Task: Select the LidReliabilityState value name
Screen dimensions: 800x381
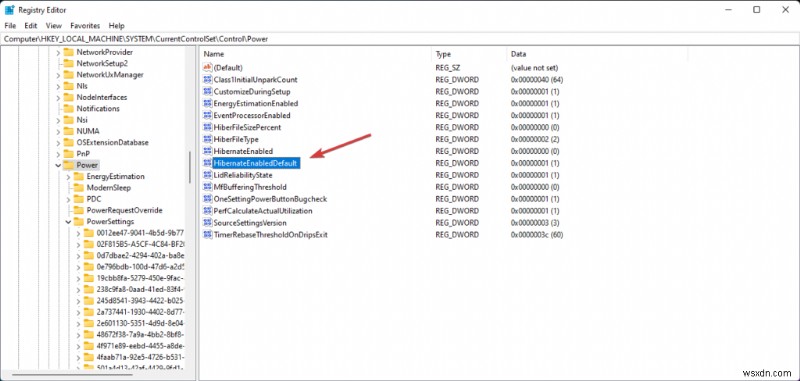Action: 243,175
